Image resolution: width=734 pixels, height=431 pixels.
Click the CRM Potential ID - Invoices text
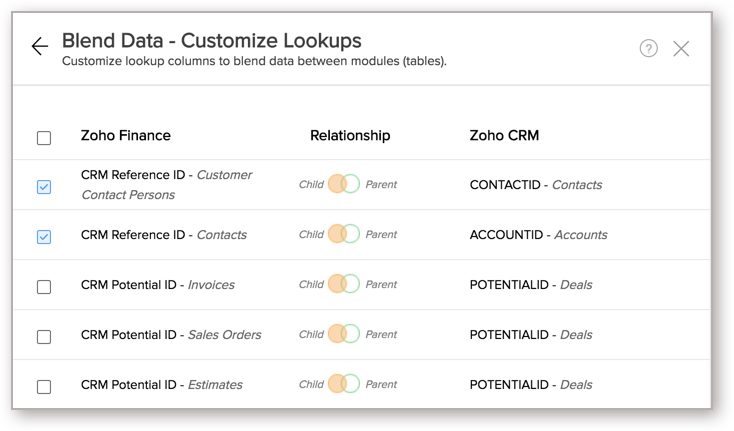point(158,285)
